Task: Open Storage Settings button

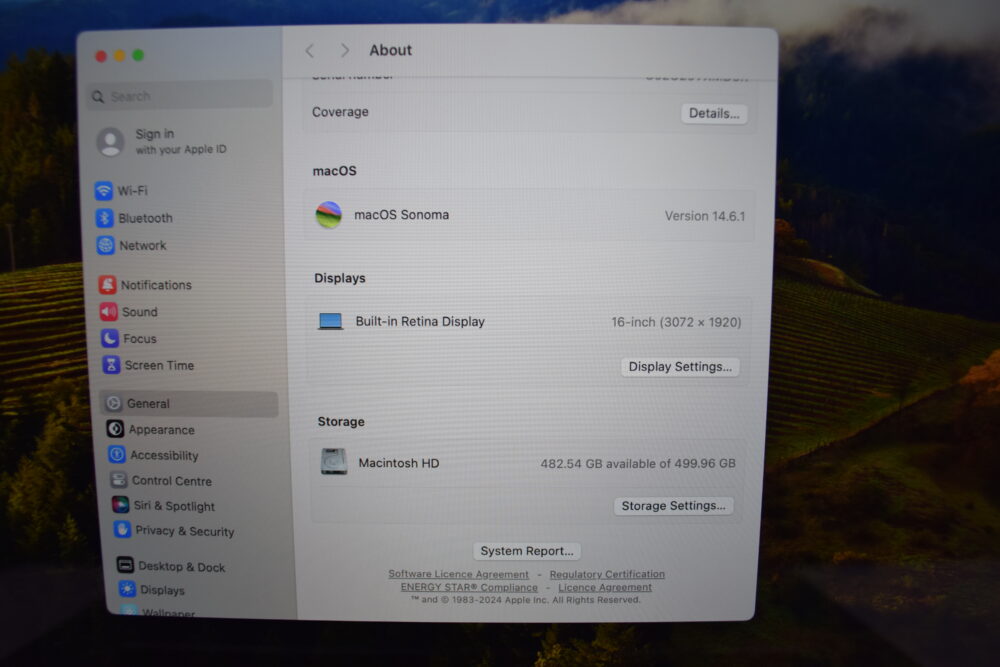Action: point(673,506)
